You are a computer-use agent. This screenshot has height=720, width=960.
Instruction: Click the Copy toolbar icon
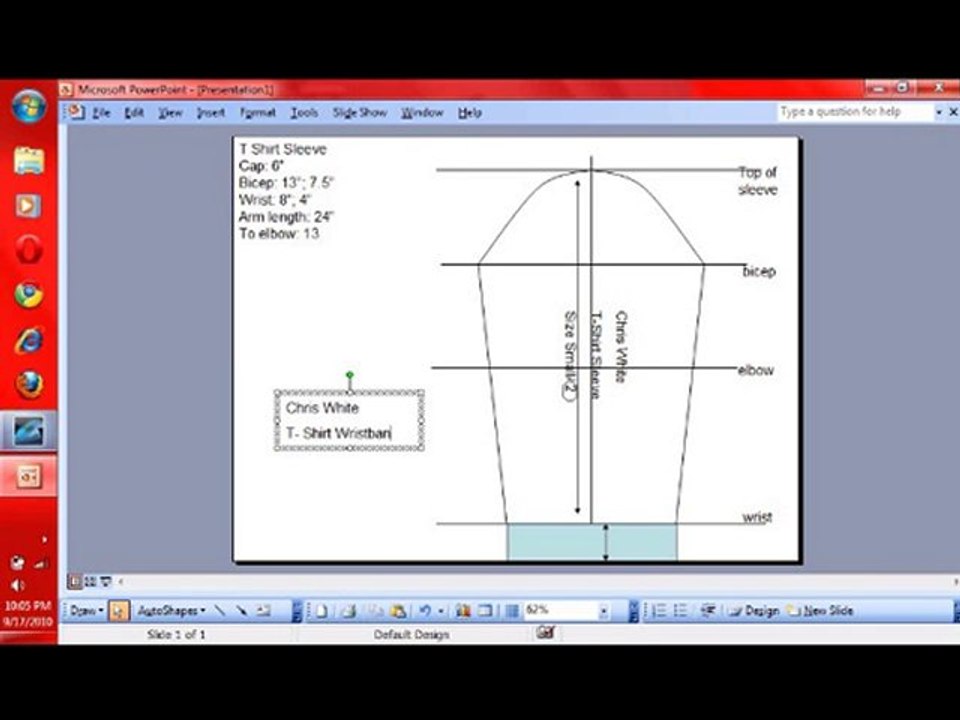tap(375, 610)
